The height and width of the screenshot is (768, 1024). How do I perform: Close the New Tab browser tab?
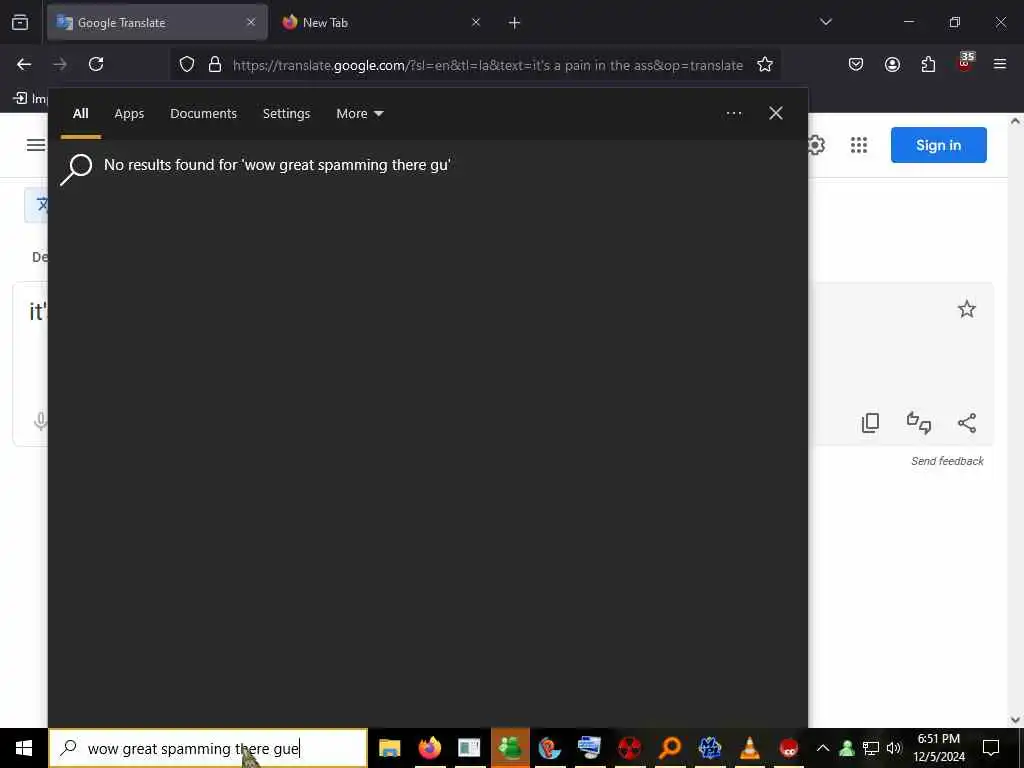476,22
